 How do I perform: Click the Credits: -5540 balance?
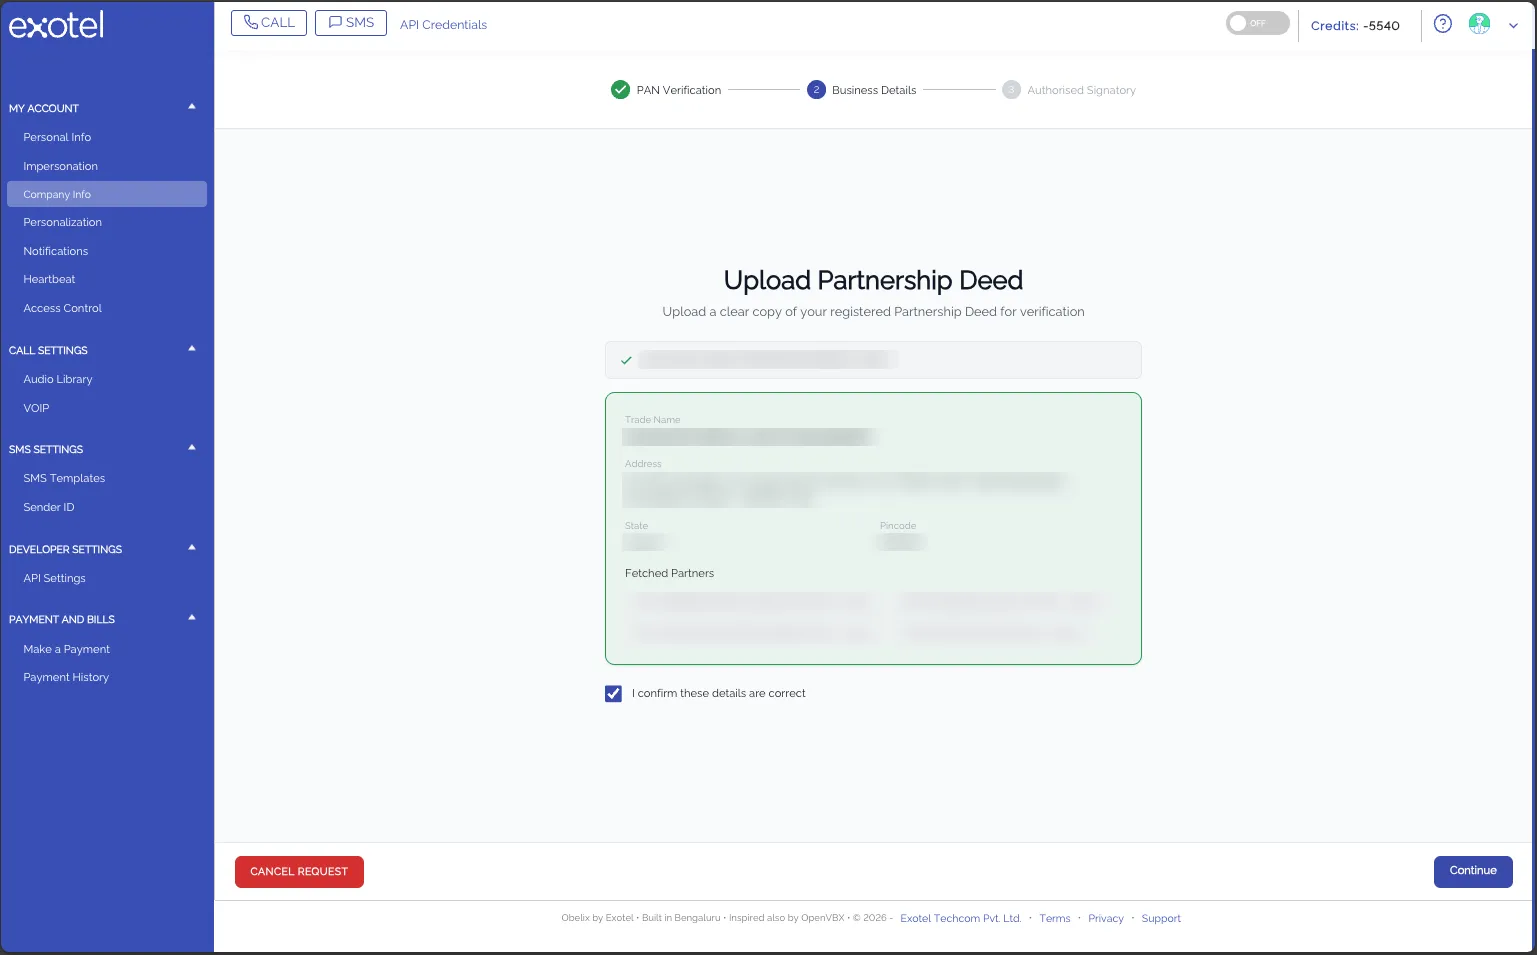(x=1355, y=26)
